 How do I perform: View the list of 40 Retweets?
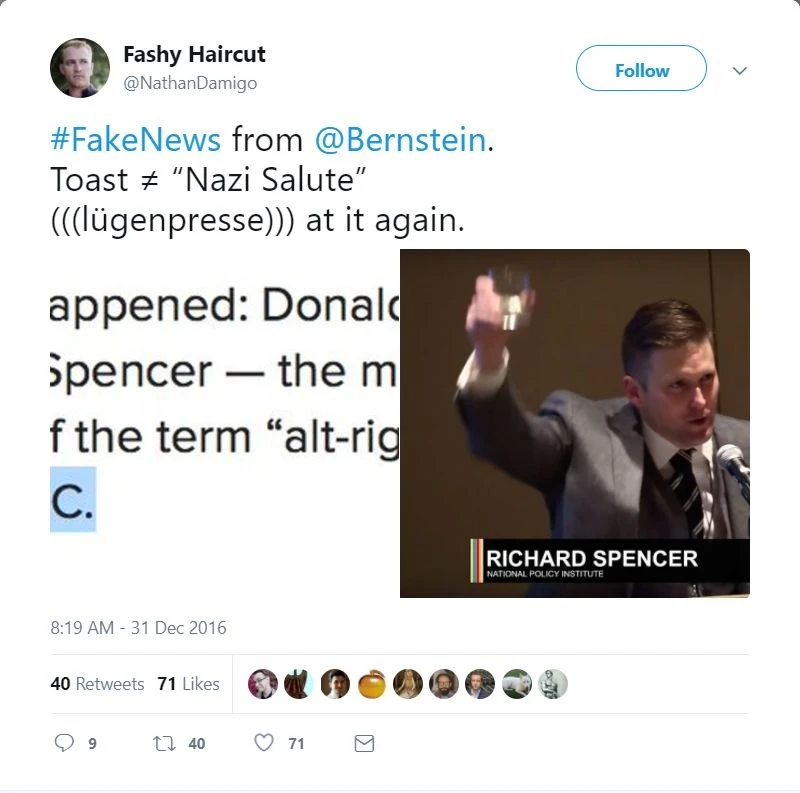[x=97, y=684]
